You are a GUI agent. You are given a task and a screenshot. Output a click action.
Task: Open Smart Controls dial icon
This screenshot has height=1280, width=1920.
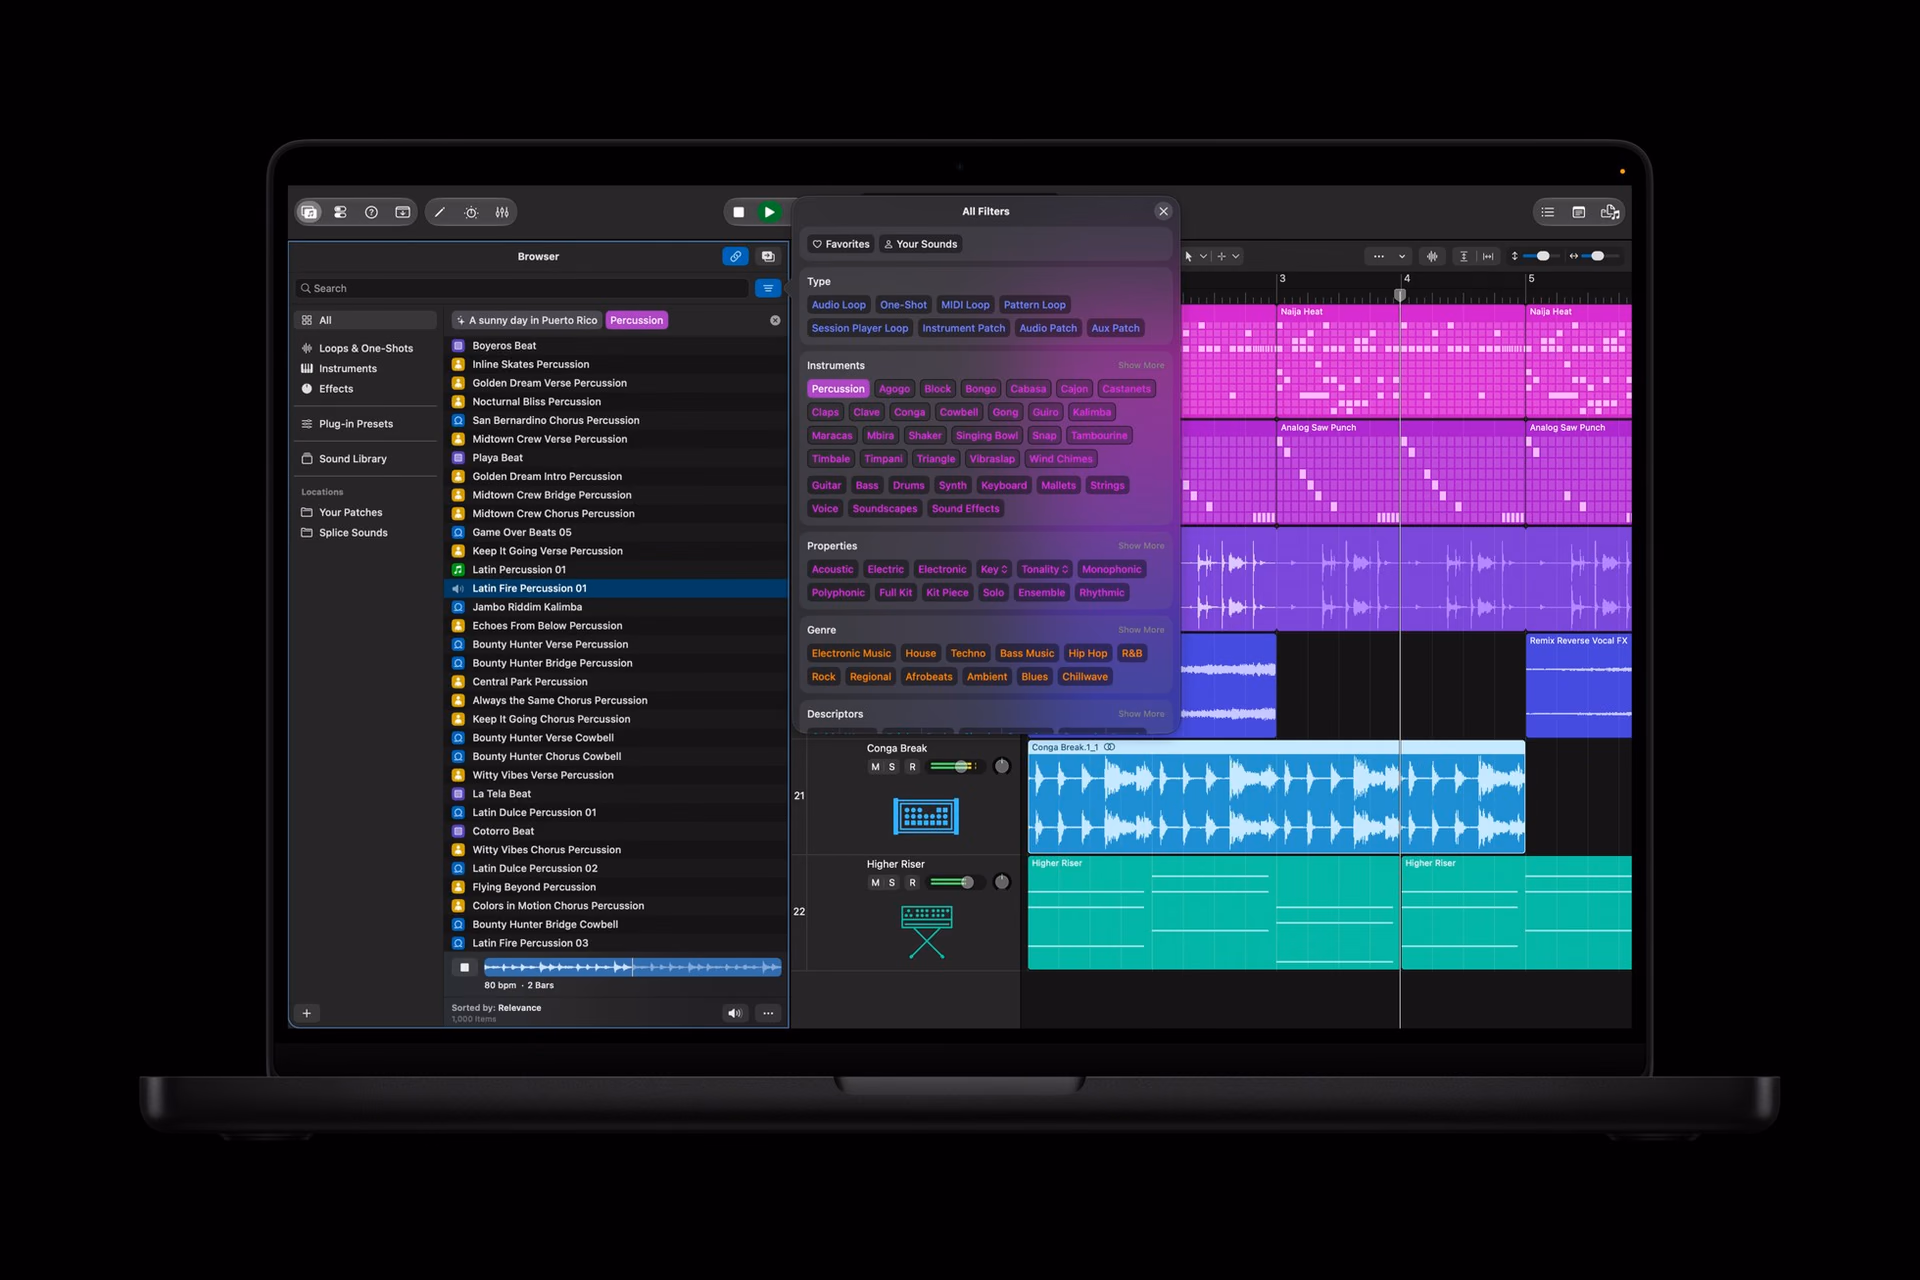click(x=471, y=212)
